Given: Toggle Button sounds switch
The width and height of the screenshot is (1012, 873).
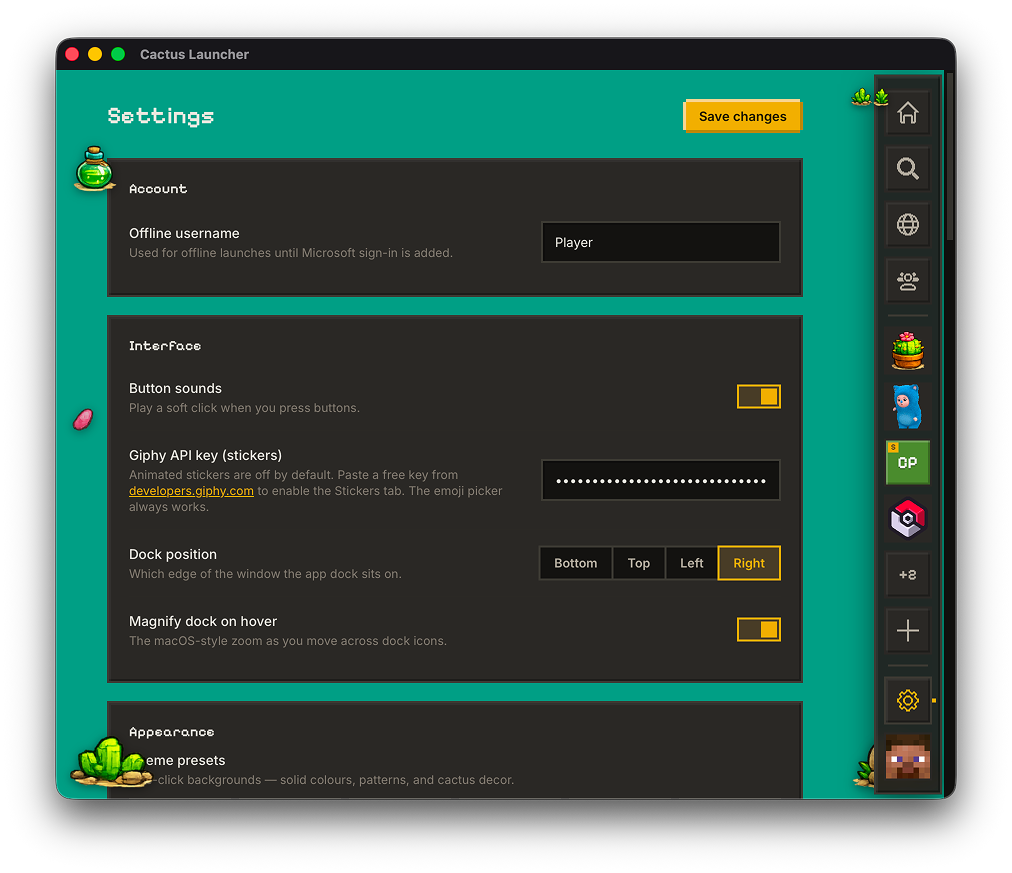Looking at the screenshot, I should 758,397.
